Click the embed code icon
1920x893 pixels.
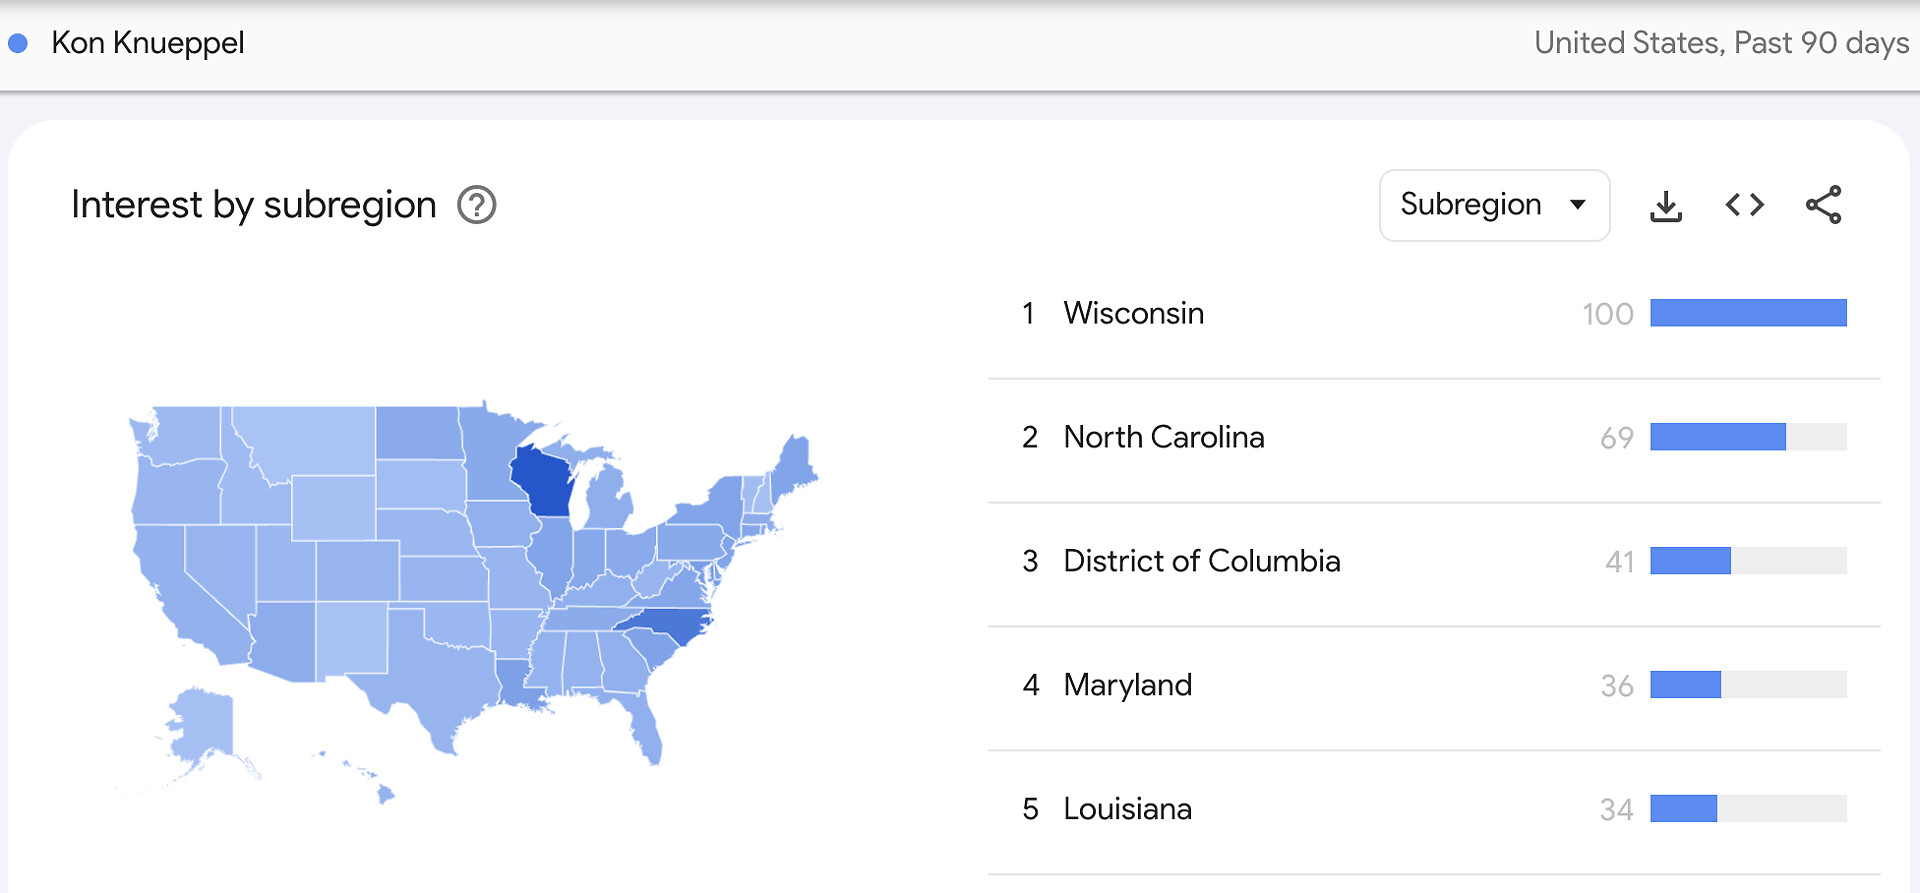1744,205
